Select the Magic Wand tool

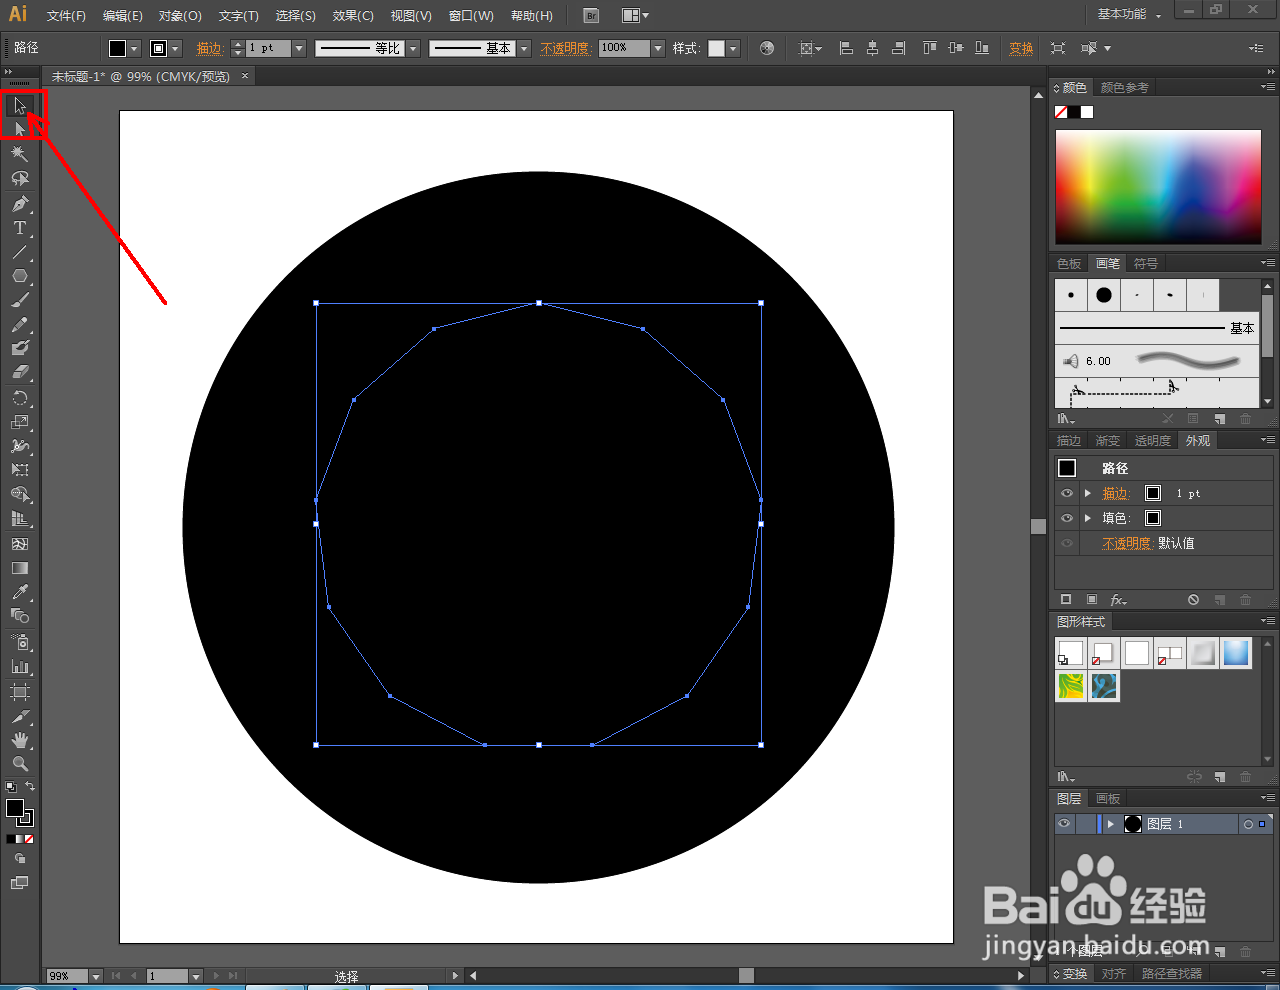tap(20, 154)
